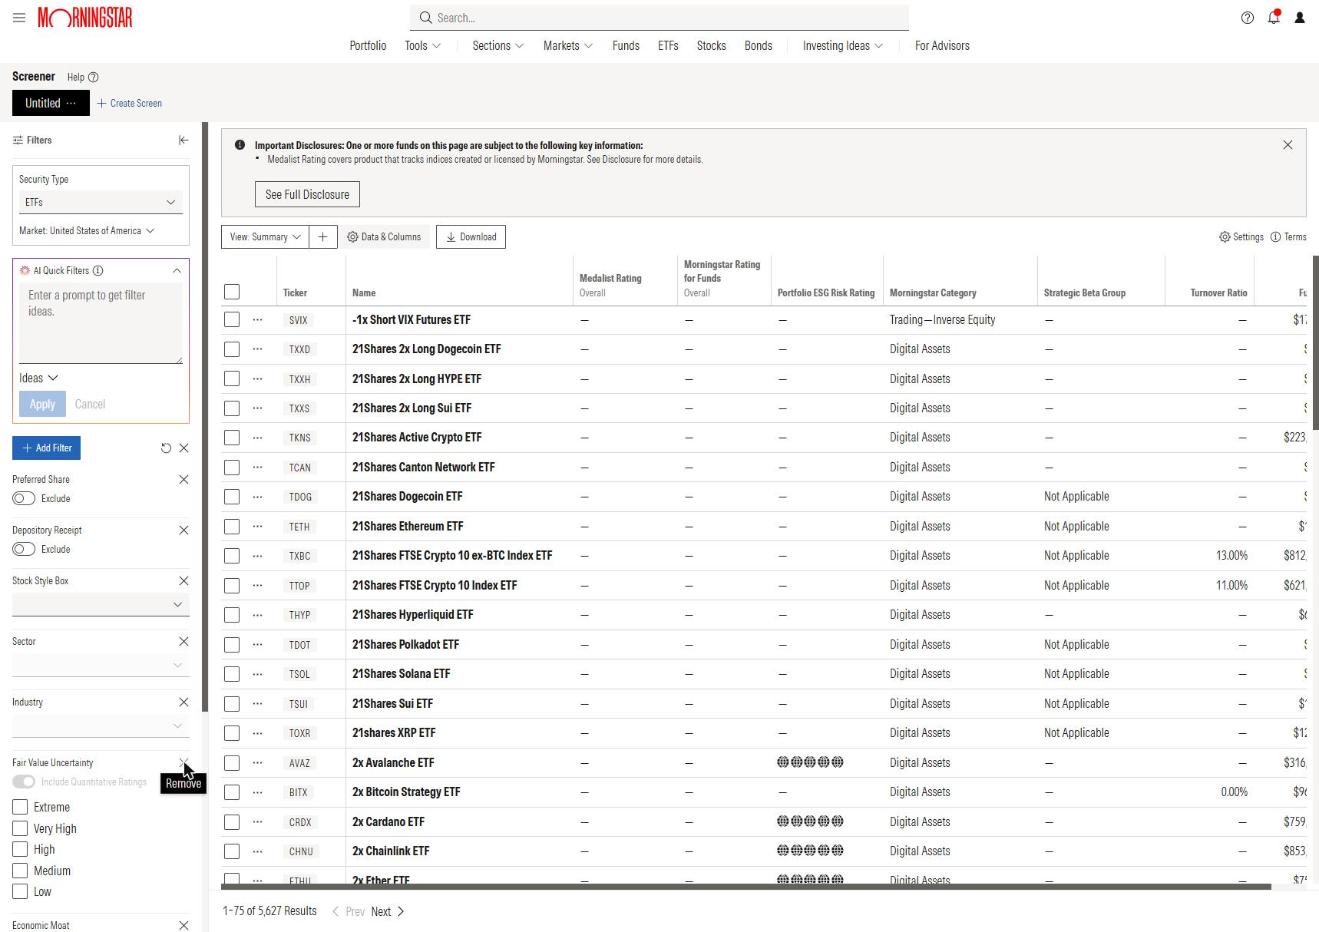Open the help question-mark icon in header
Image resolution: width=1319 pixels, height=932 pixels.
point(1247,18)
